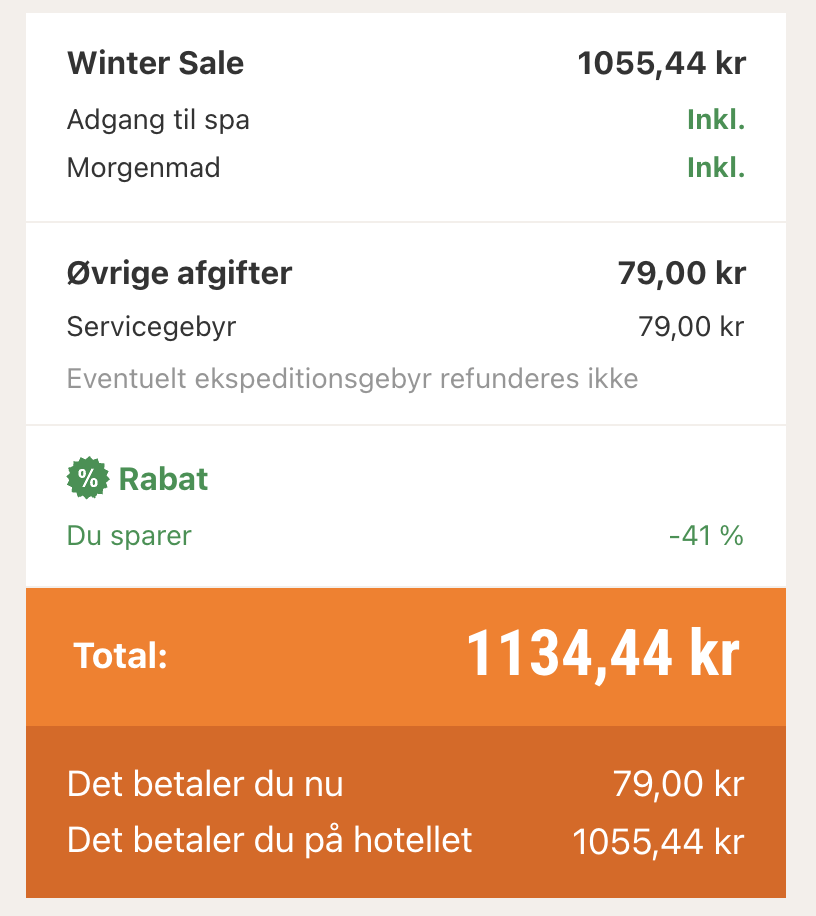
Task: Click the Adgang til spa label
Action: coord(158,121)
